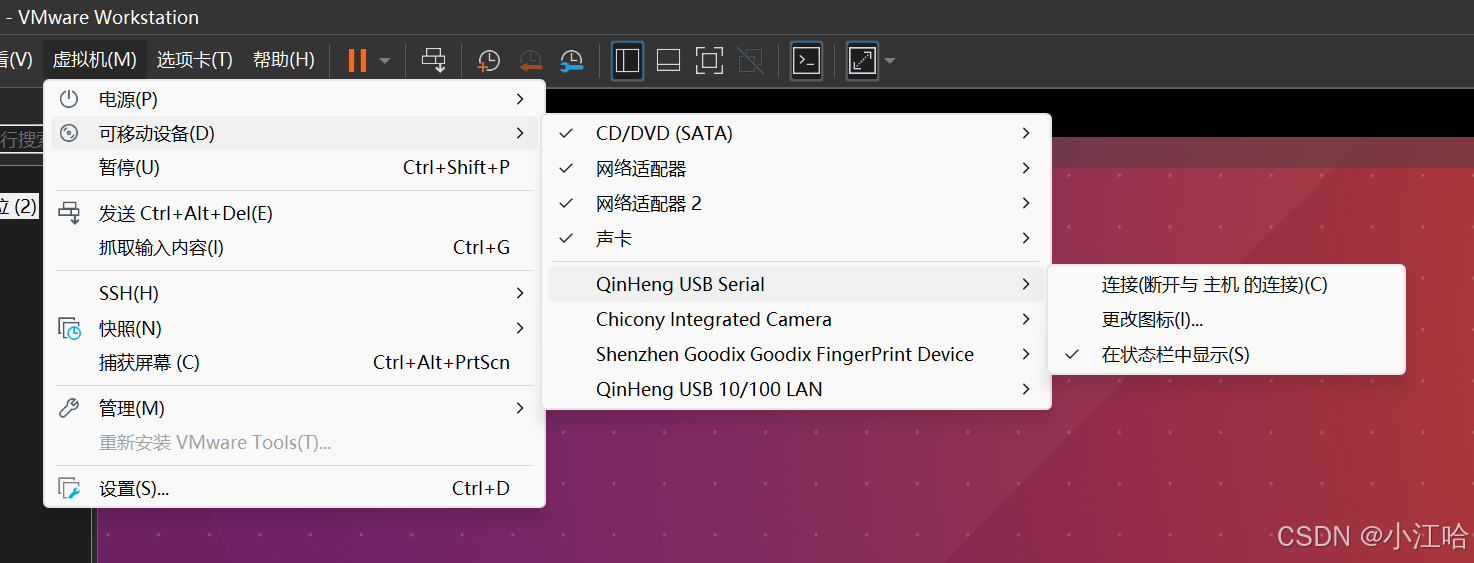Viewport: 1474px width, 563px height.
Task: Open the stretch display dropdown arrow
Action: (889, 61)
